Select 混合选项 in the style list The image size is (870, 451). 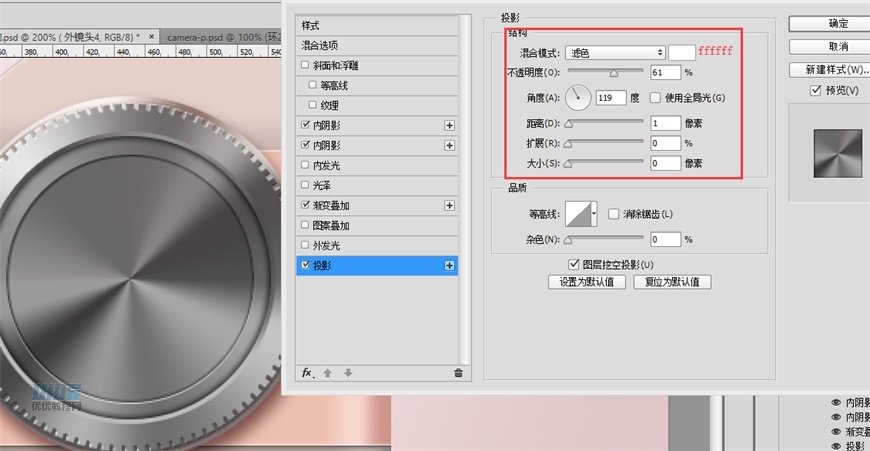(x=377, y=45)
